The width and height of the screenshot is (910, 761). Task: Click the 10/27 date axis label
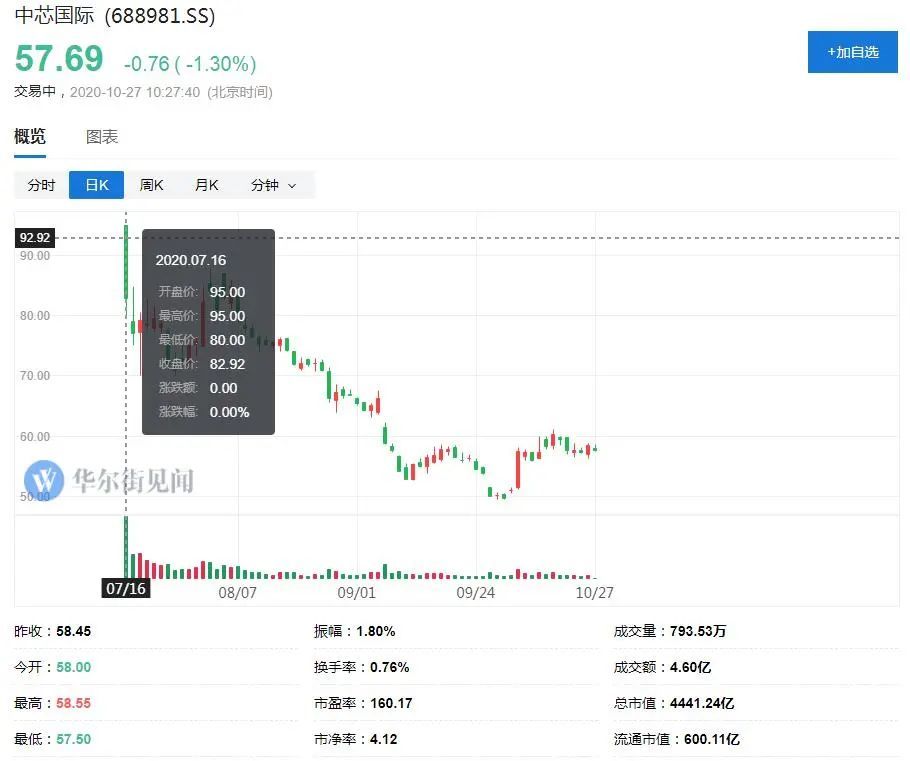click(594, 593)
